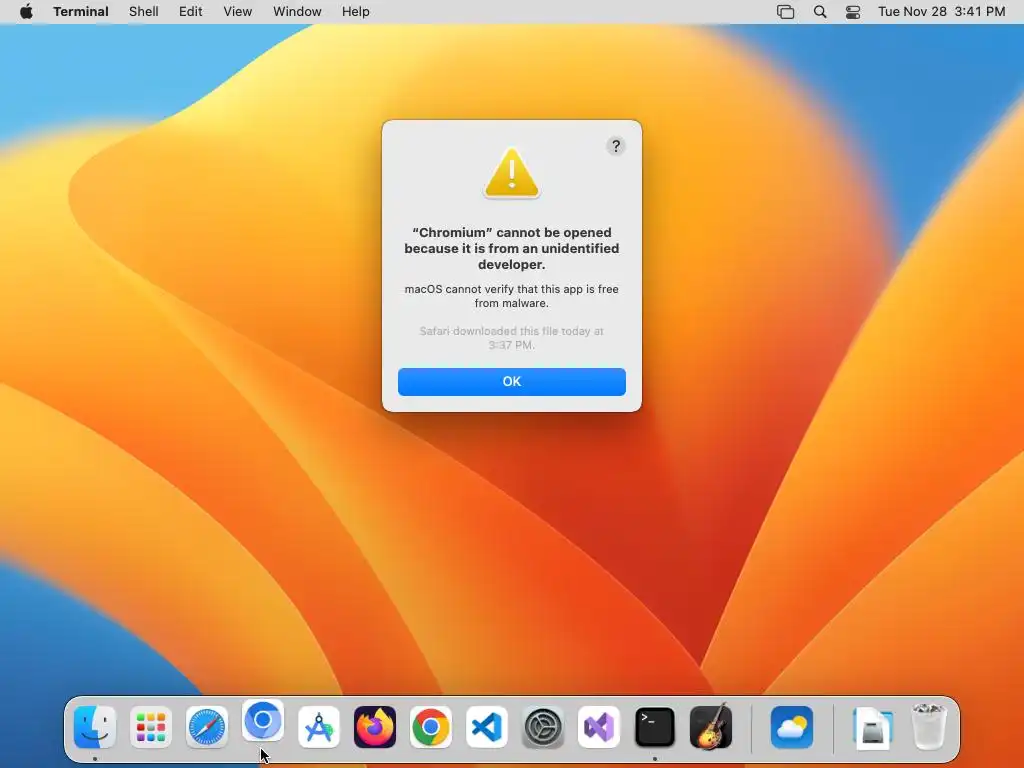Click the "macOS cannot verify" message text
The width and height of the screenshot is (1024, 768).
point(512,296)
